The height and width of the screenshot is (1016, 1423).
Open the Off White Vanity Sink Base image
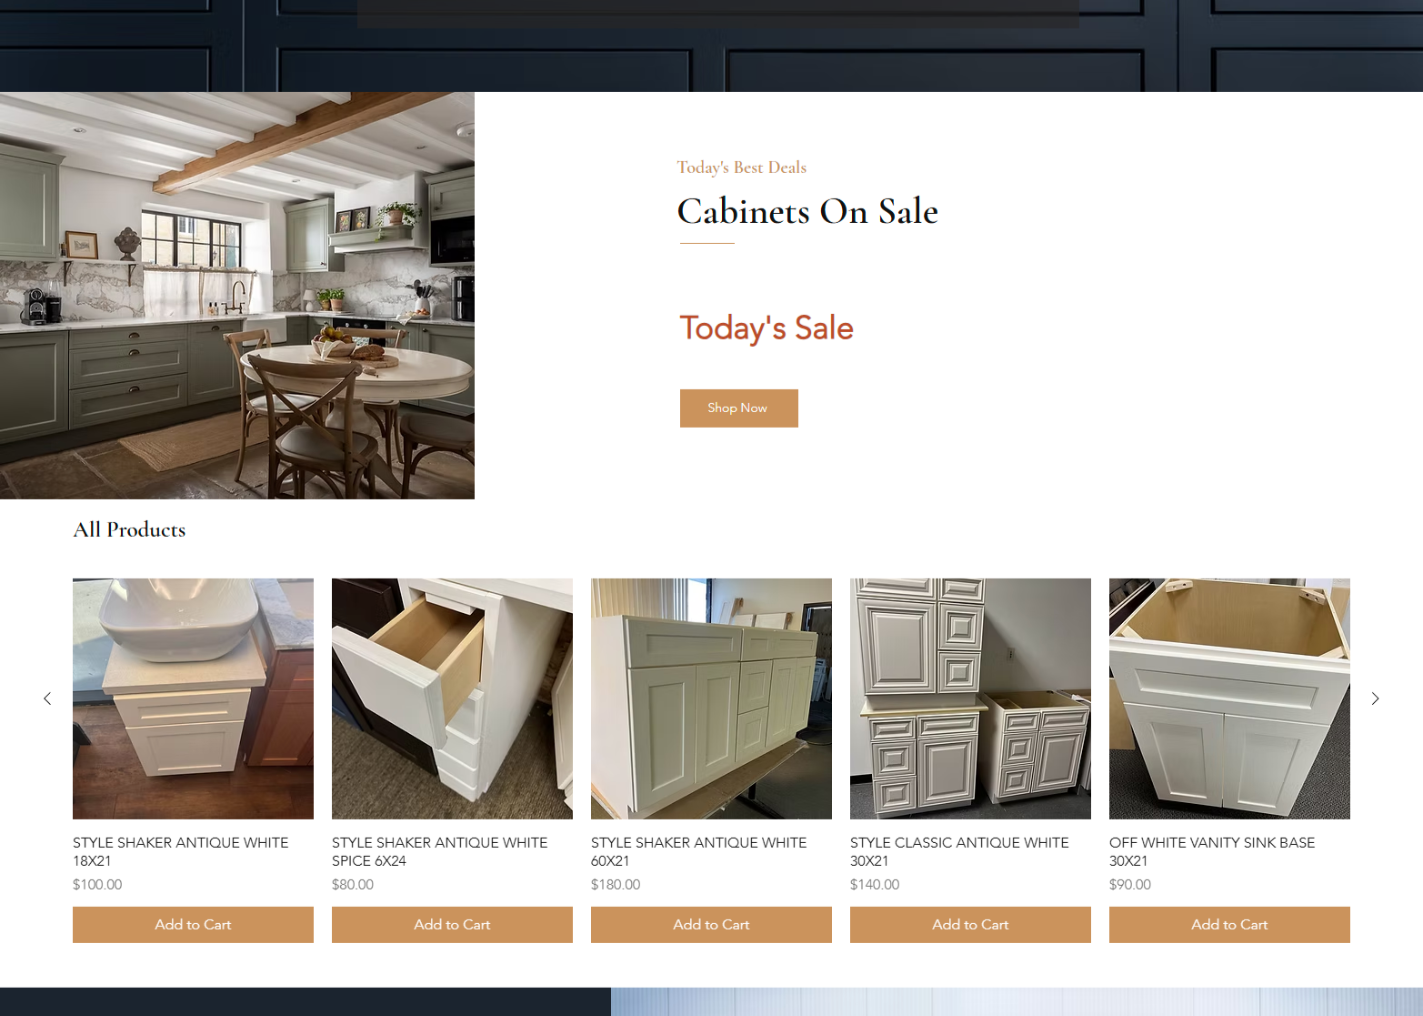(1229, 699)
